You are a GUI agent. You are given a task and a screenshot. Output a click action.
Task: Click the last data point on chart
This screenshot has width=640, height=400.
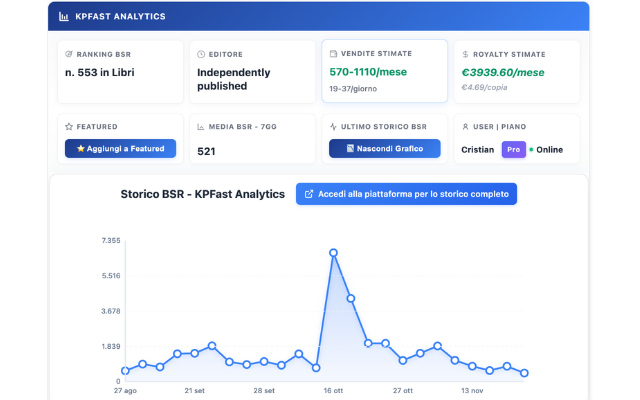pyautogui.click(x=524, y=373)
